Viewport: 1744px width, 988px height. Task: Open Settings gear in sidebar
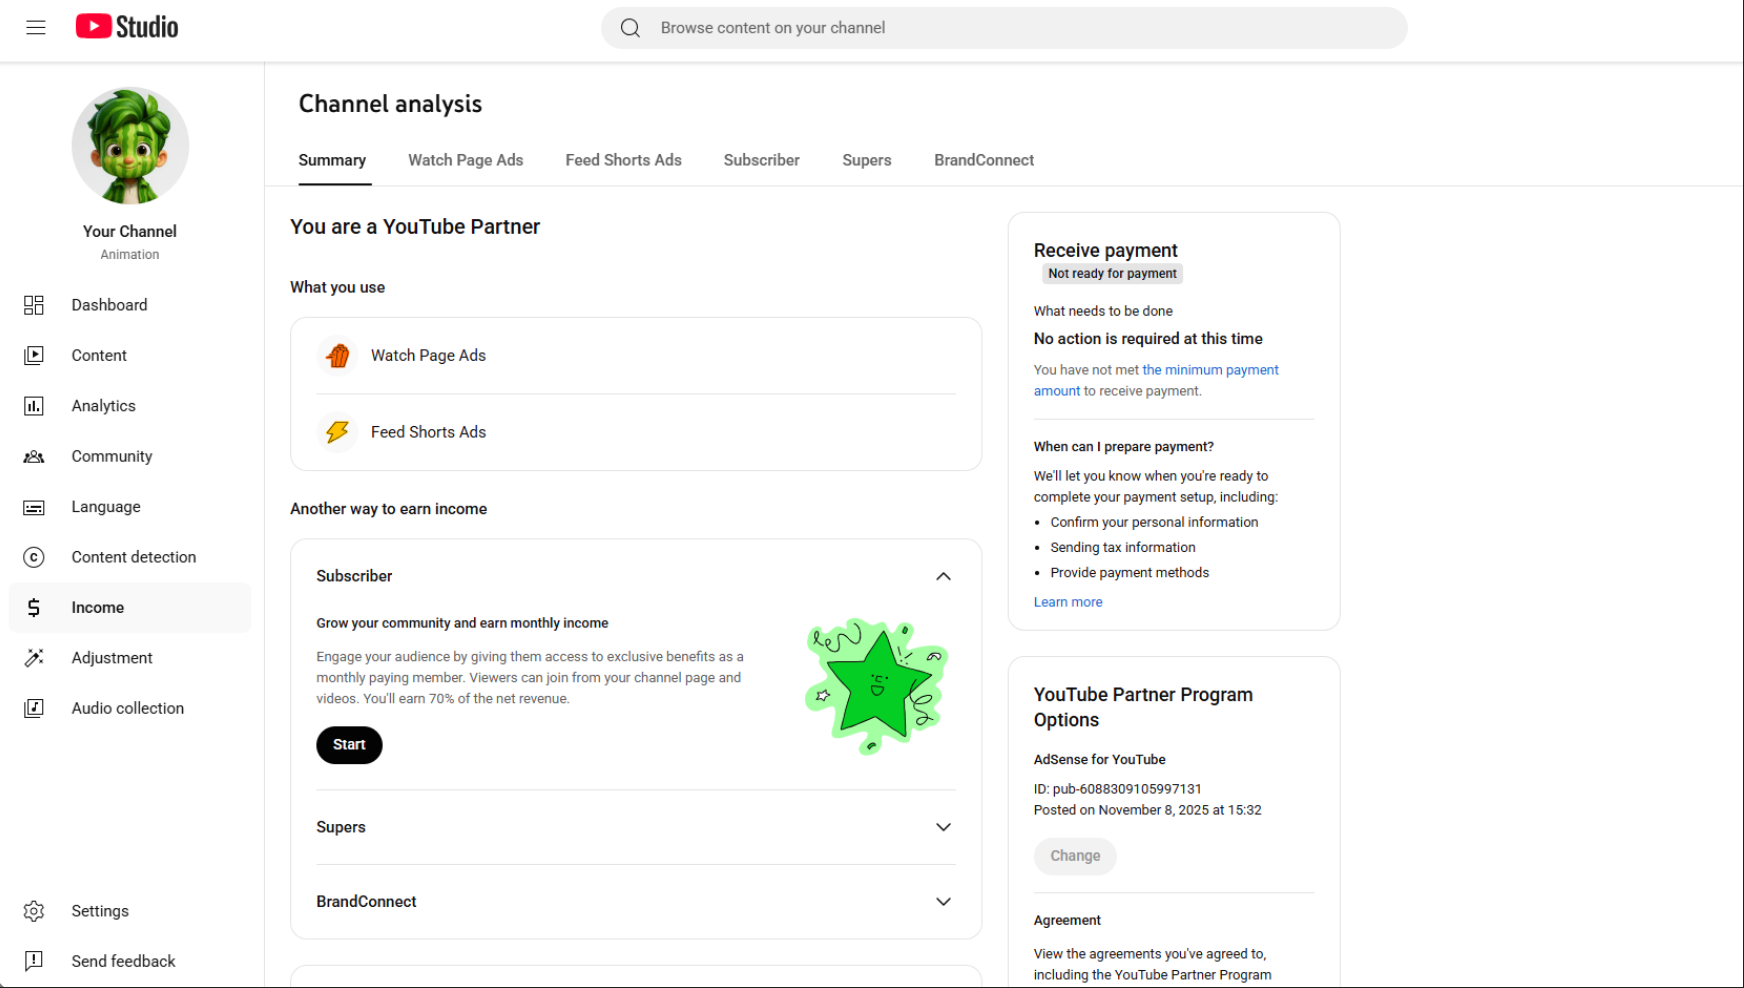pyautogui.click(x=34, y=911)
